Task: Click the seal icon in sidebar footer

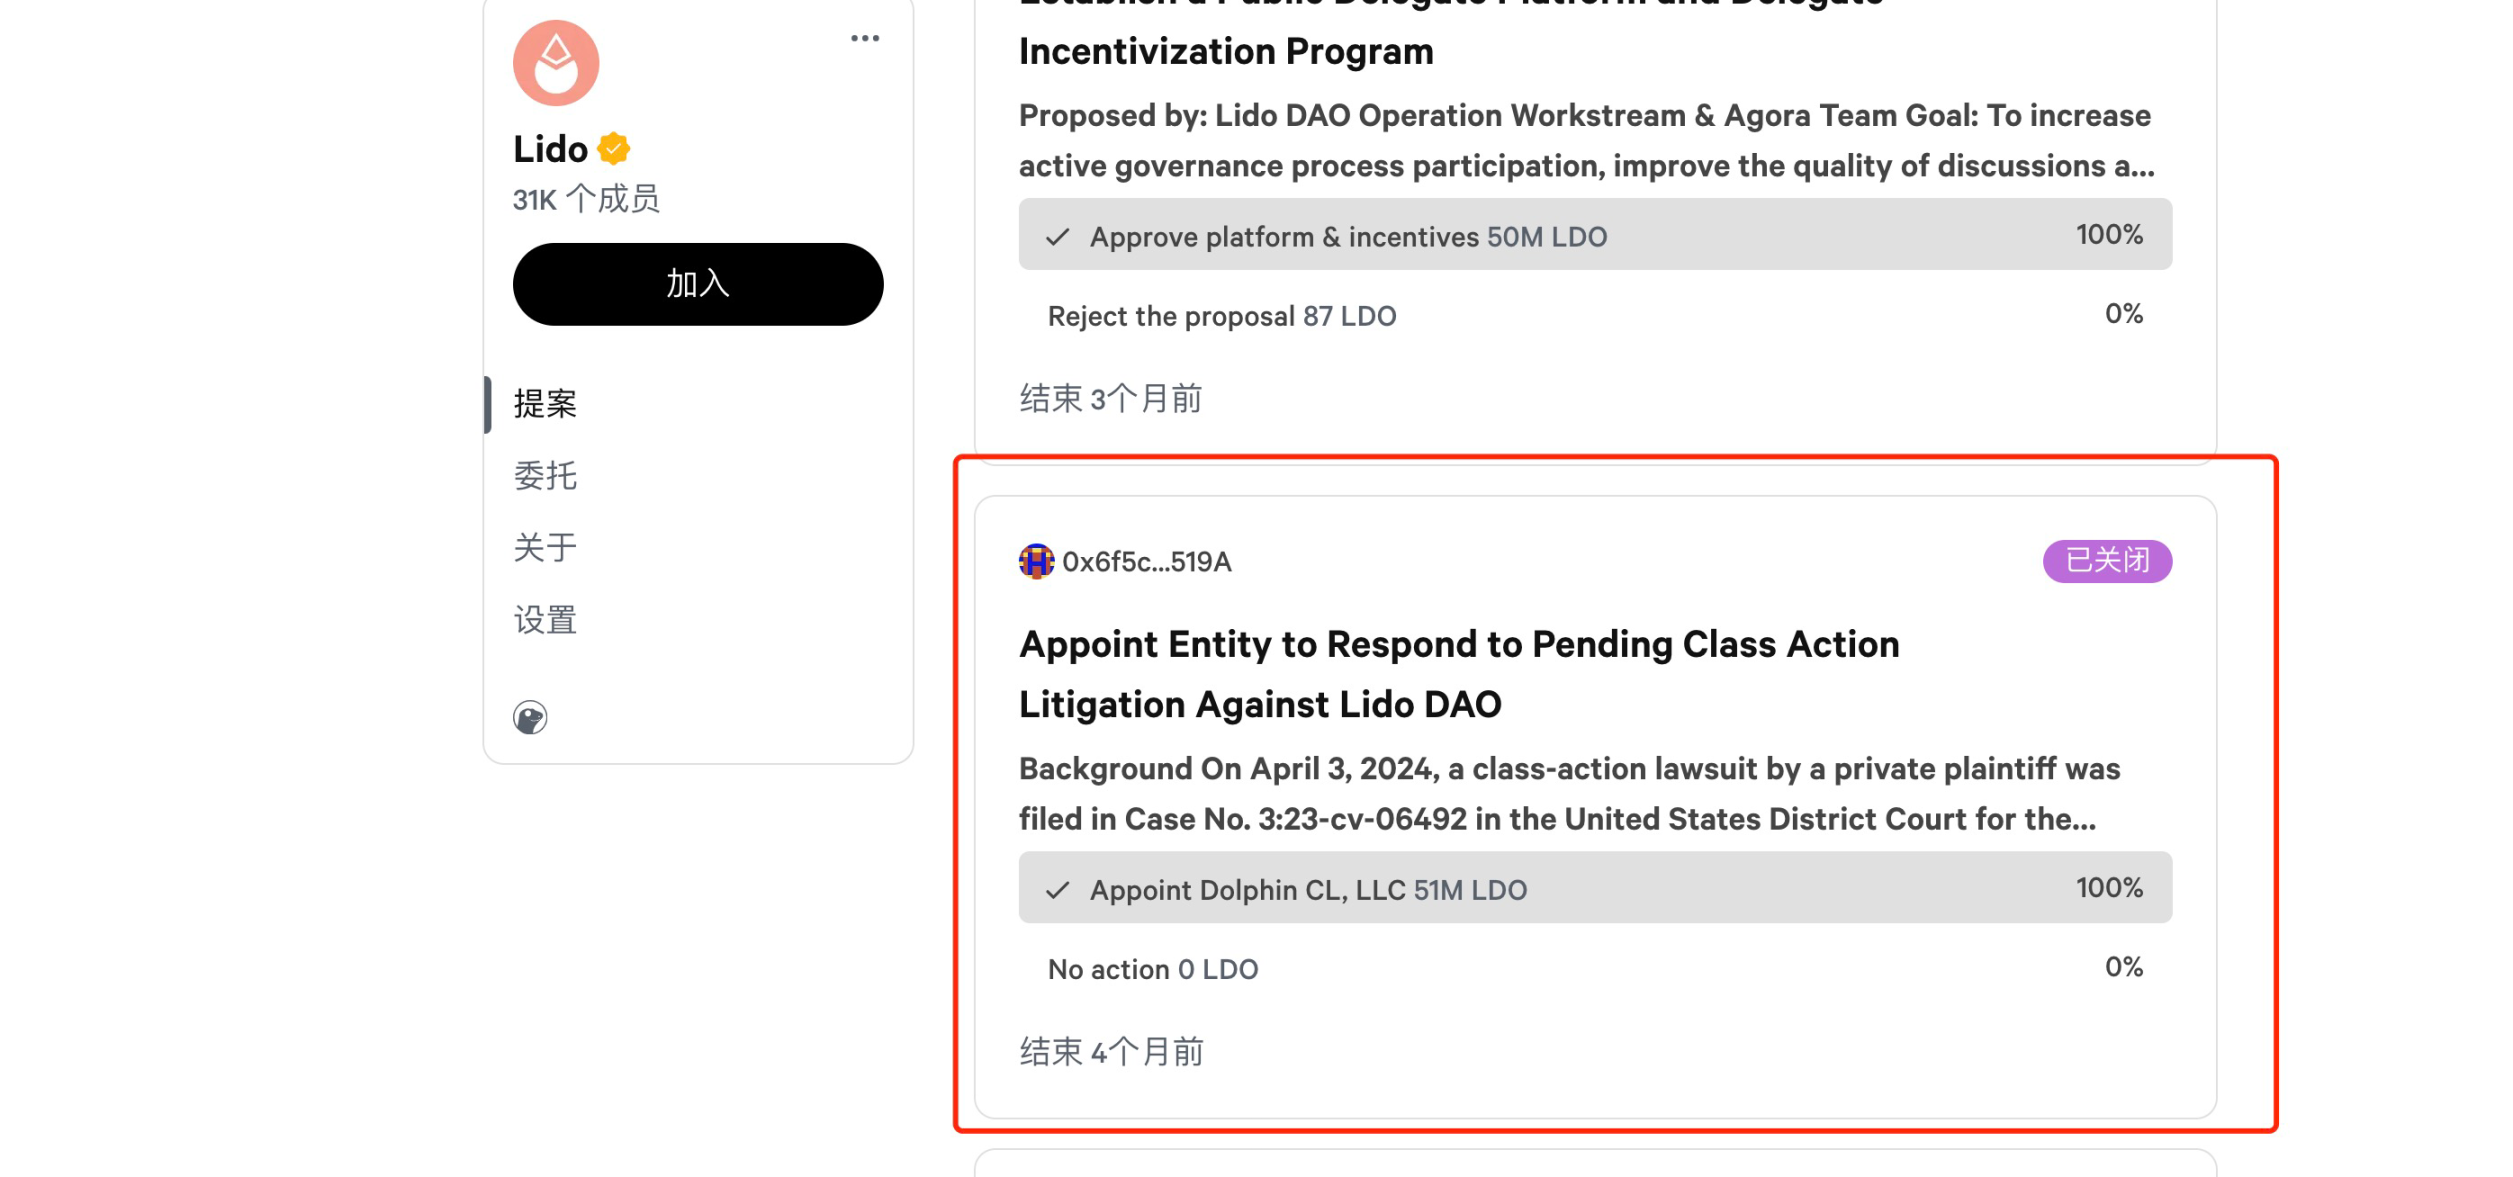Action: (x=530, y=717)
